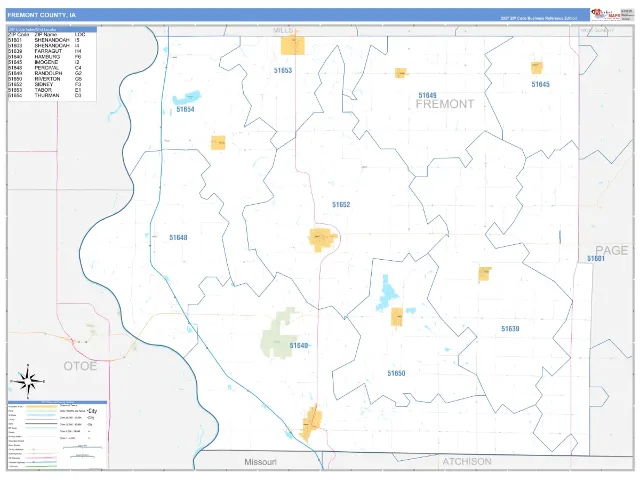Image resolution: width=640 pixels, height=480 pixels.
Task: Click the 51645 IMOGENE row in index table
Action: [x=47, y=62]
